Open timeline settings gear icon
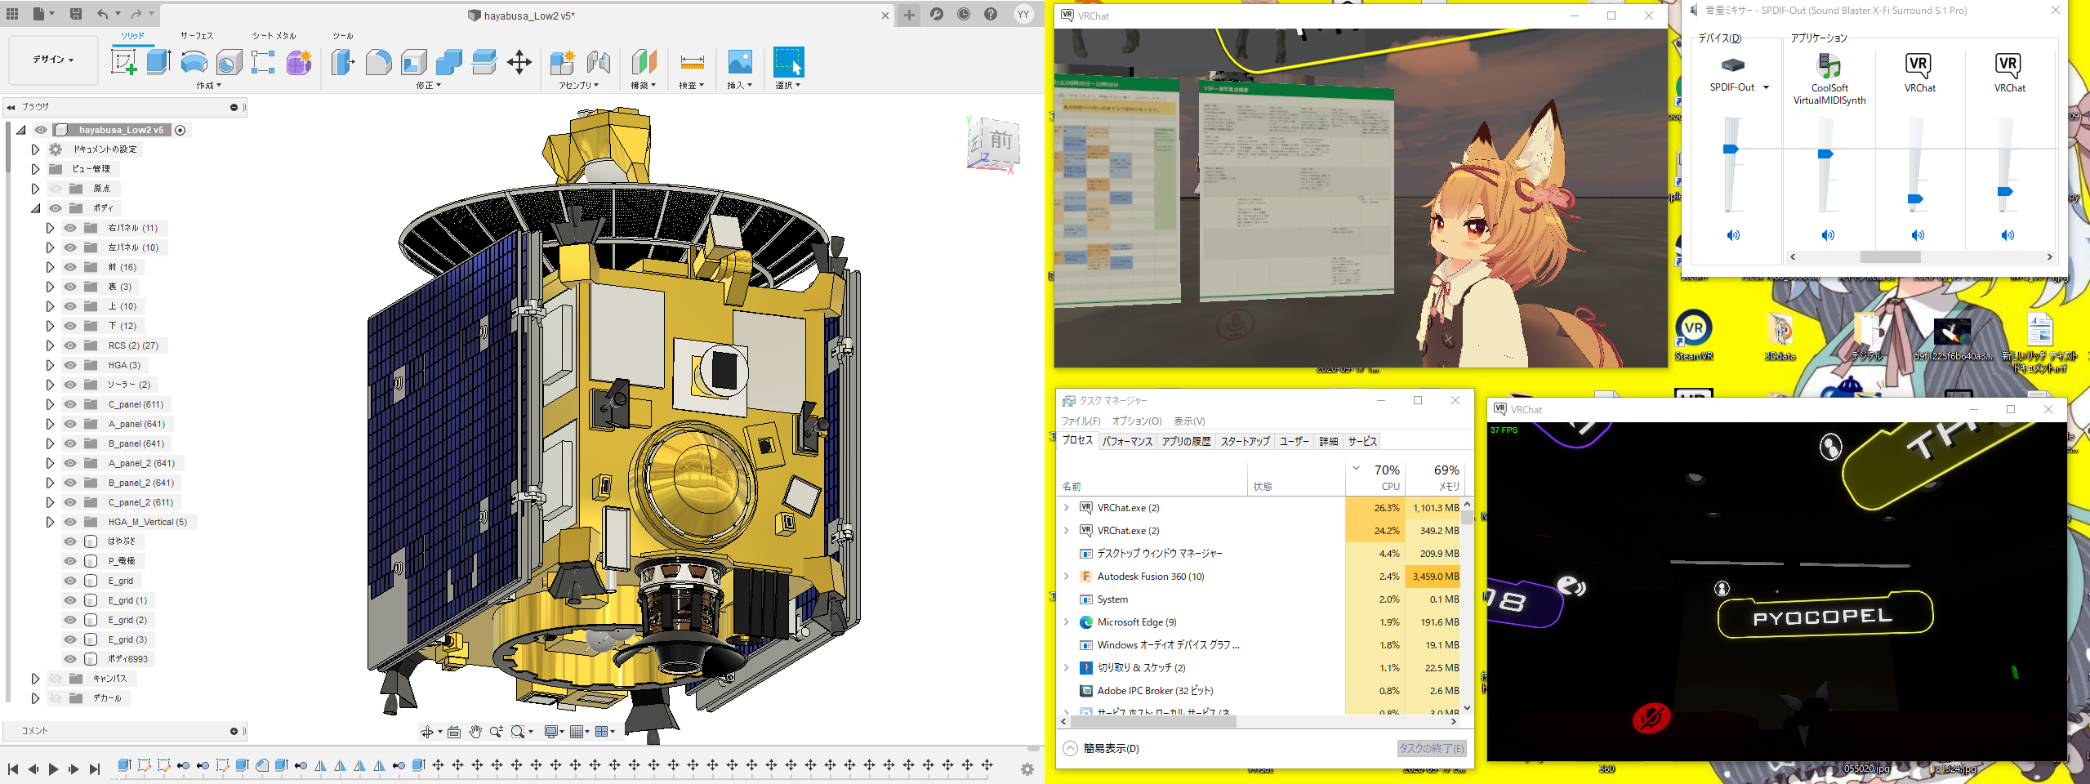 coord(1027,769)
